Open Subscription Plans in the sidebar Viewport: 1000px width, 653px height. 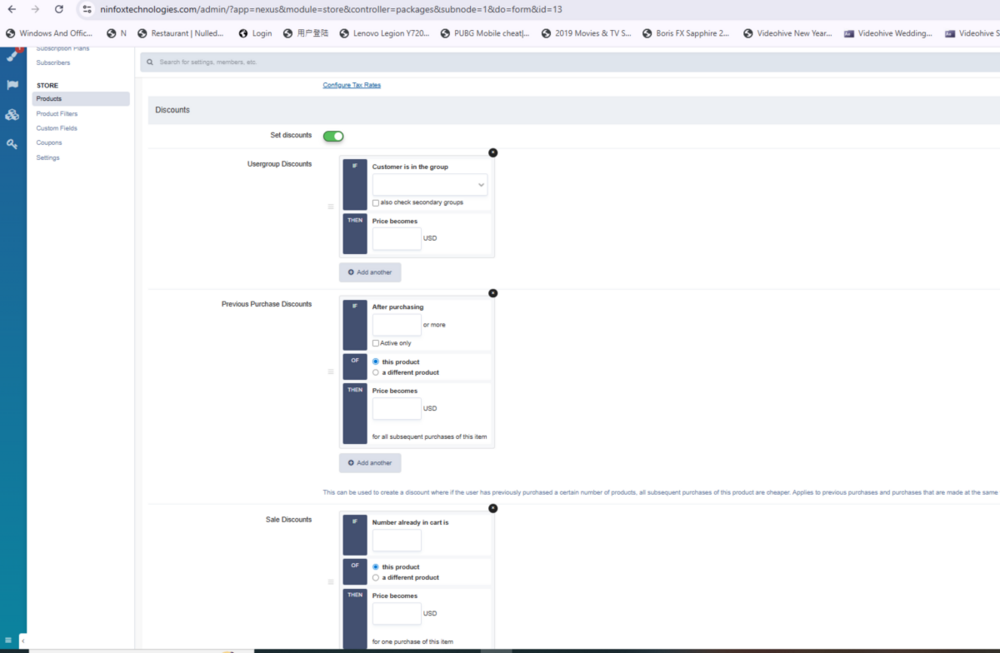point(62,48)
